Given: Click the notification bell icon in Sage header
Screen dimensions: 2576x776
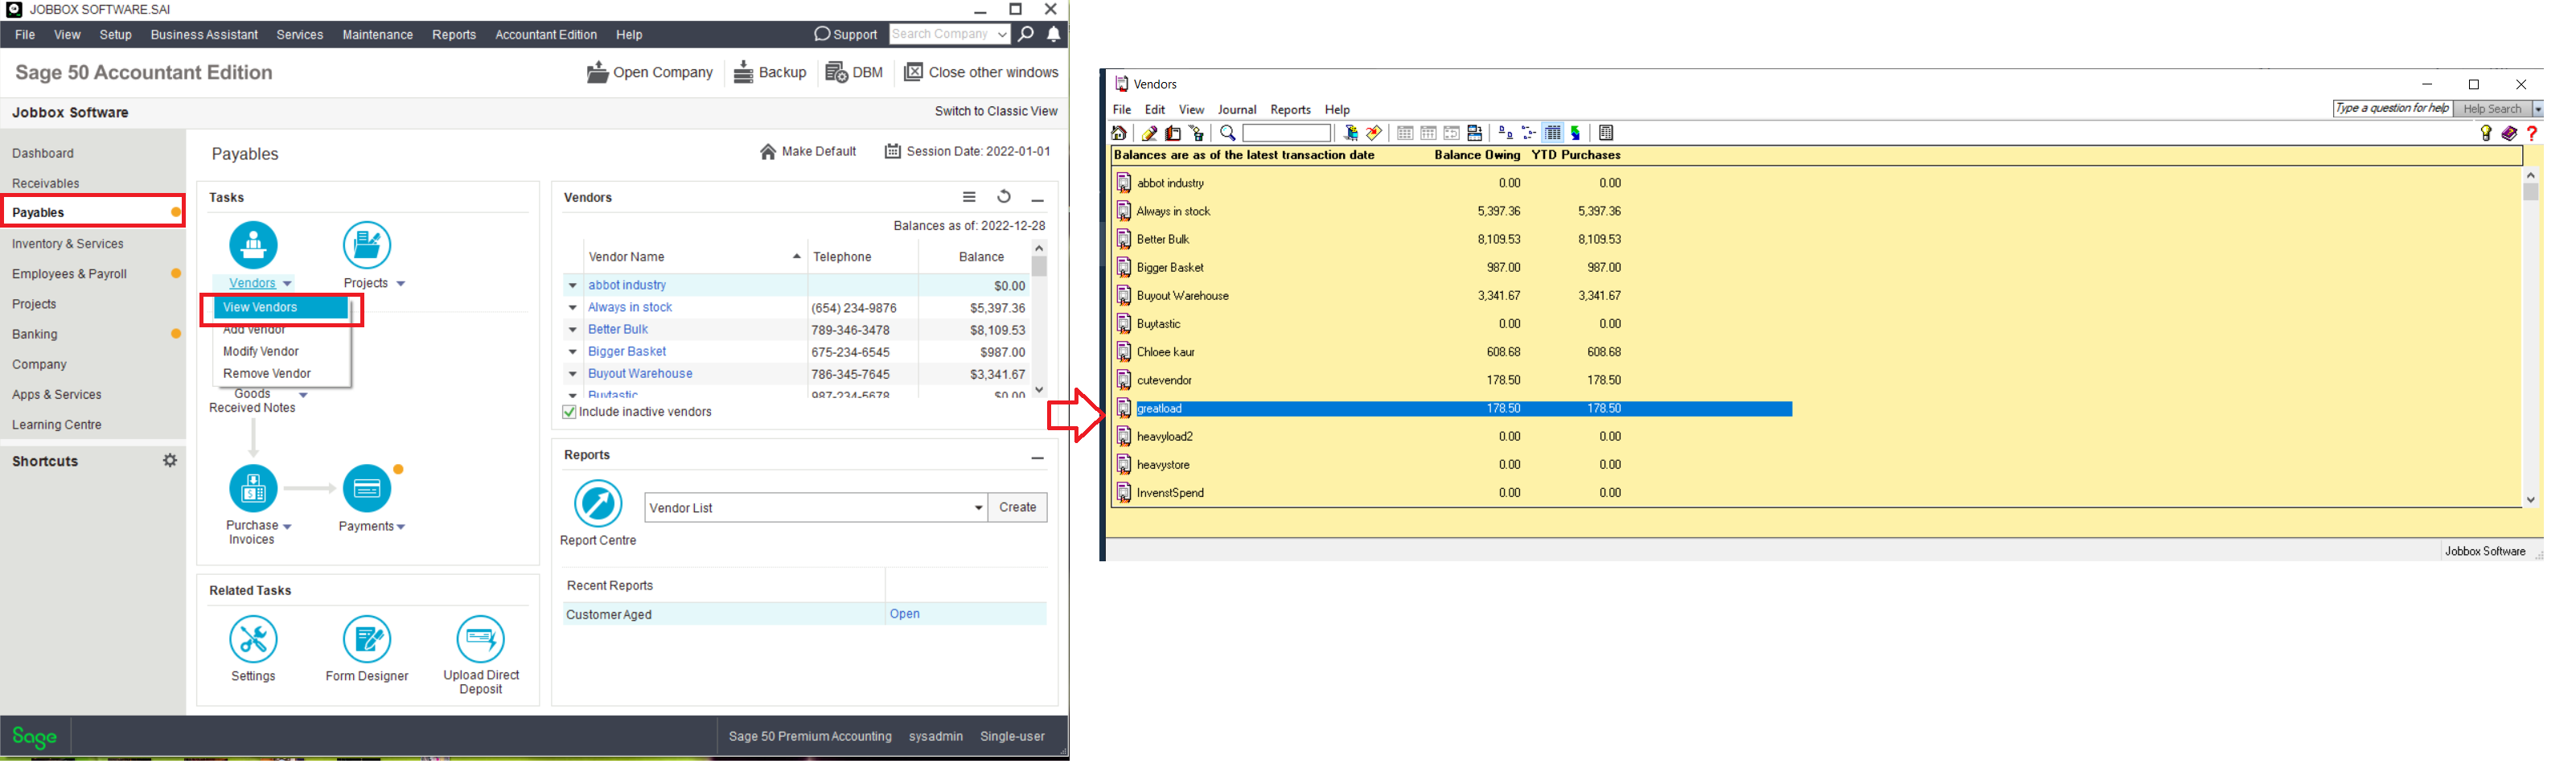Looking at the screenshot, I should coord(1054,35).
